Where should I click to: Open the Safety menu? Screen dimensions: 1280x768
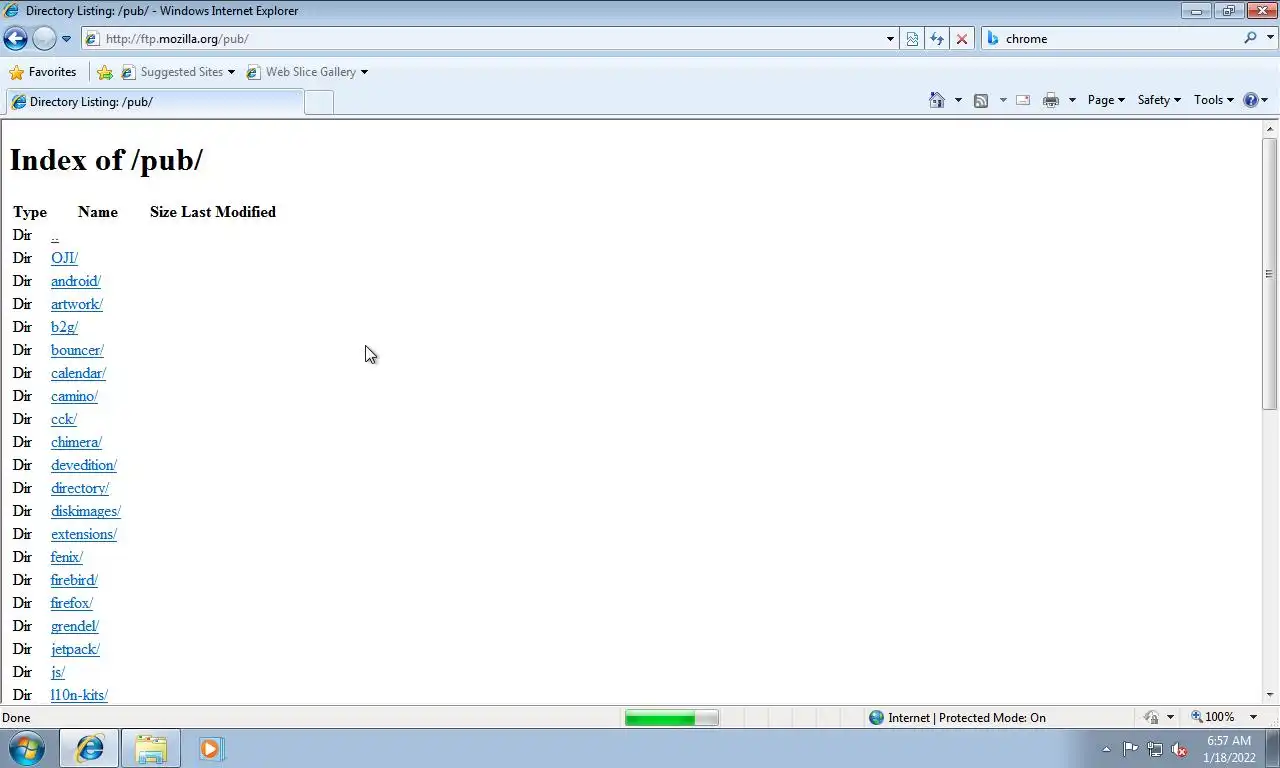click(x=1159, y=100)
